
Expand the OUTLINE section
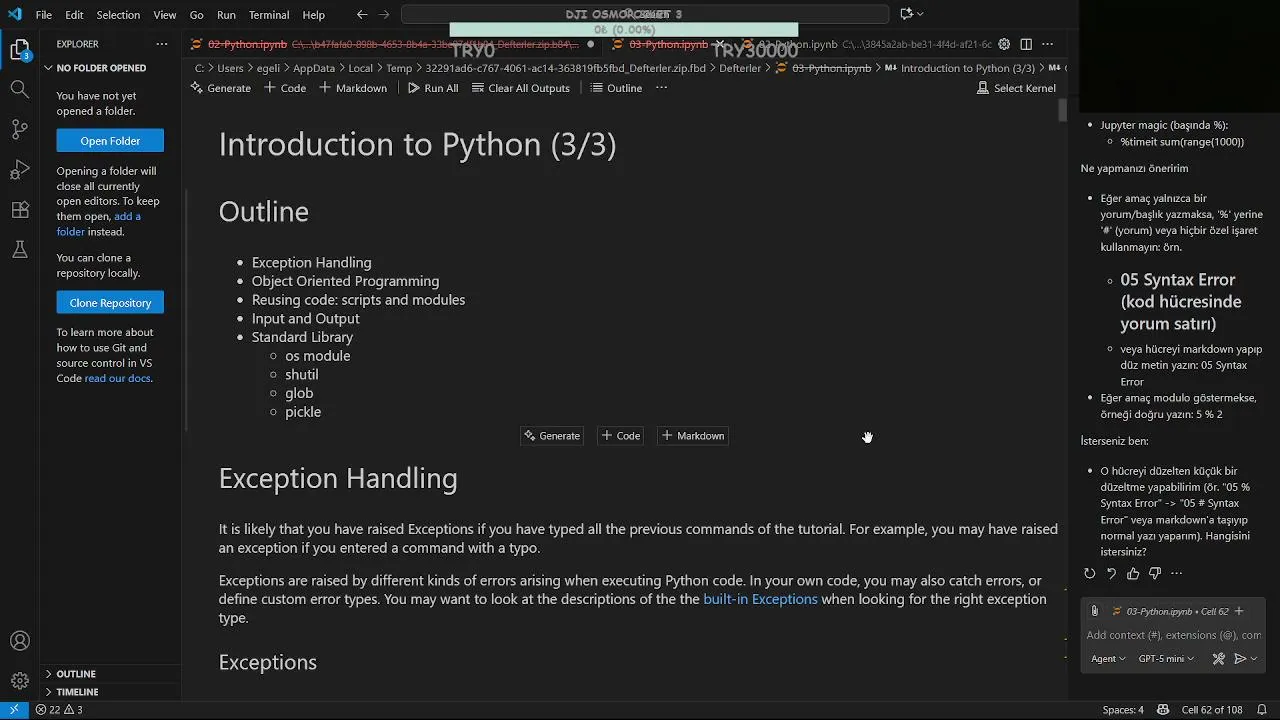point(48,674)
